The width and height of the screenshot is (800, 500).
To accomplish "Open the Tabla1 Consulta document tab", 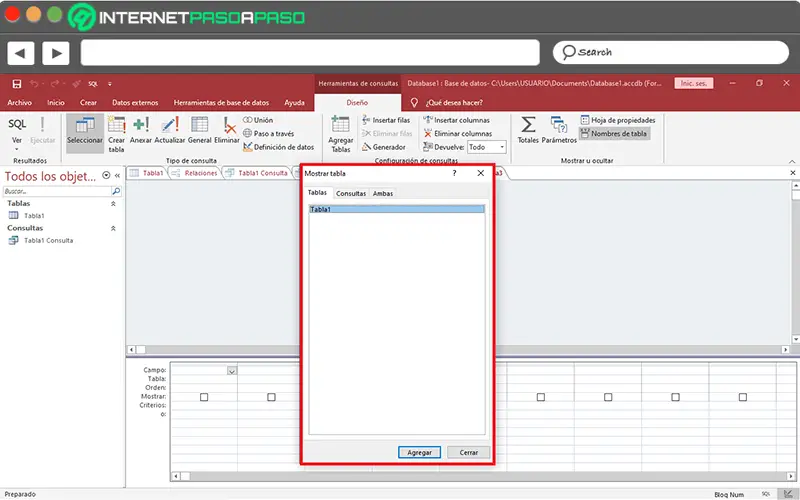I will pyautogui.click(x=258, y=173).
